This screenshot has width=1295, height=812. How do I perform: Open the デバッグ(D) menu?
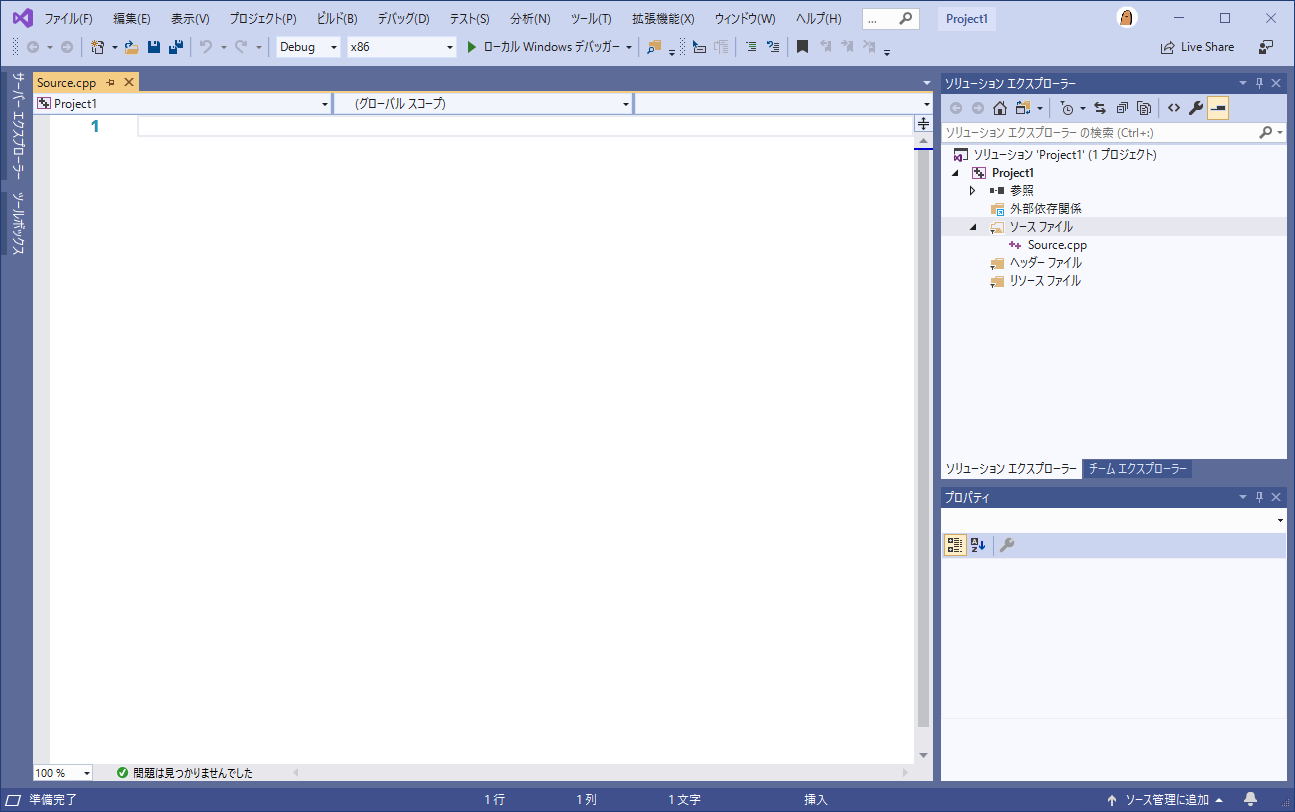click(403, 19)
